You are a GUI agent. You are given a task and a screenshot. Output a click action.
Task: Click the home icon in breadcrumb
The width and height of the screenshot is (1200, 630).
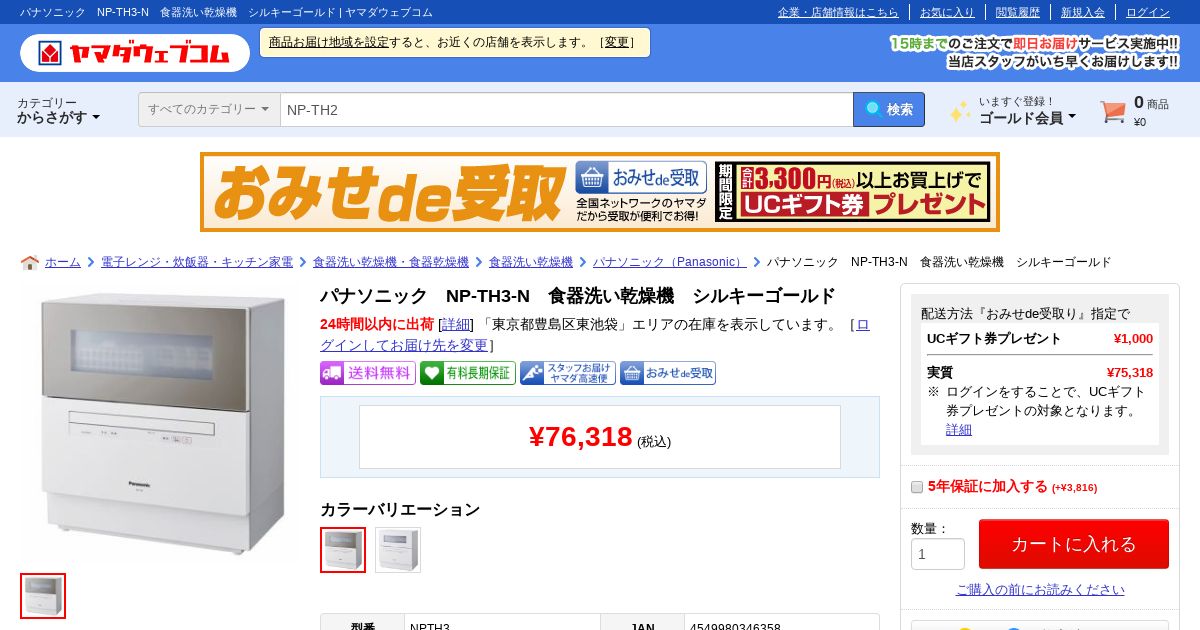30,262
